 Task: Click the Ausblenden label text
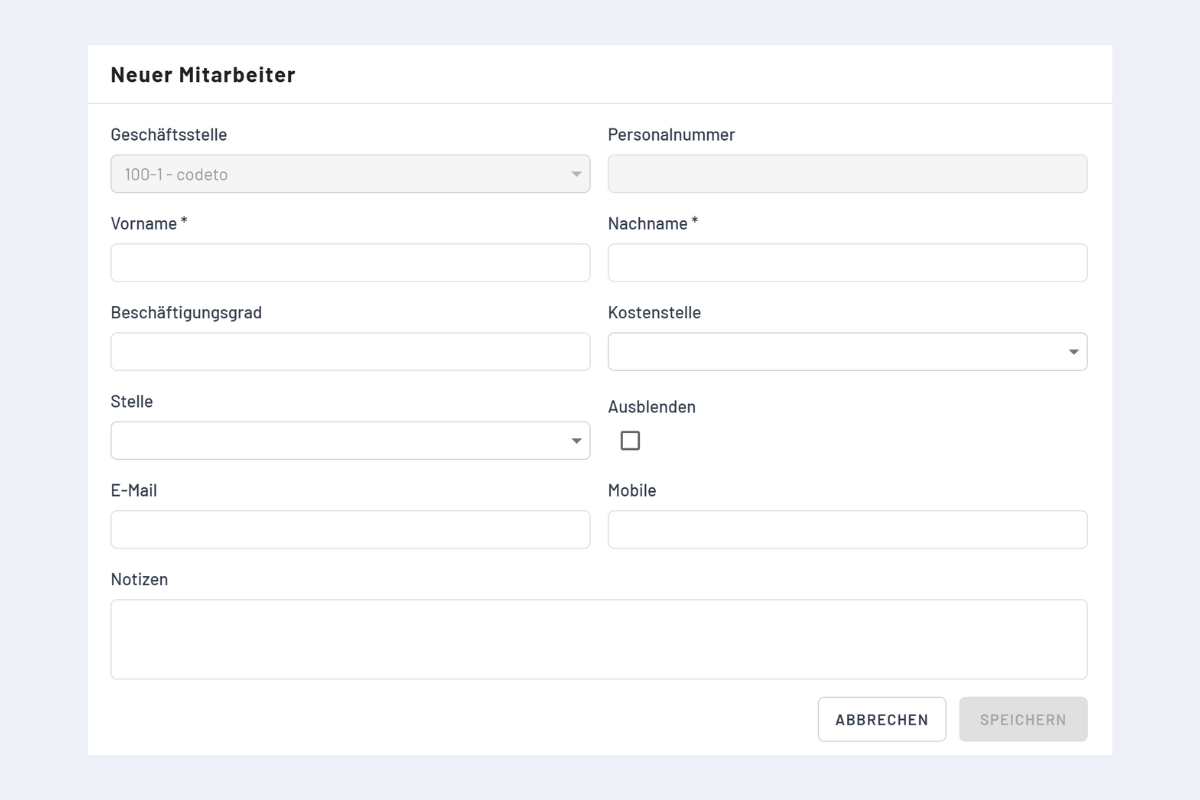coord(651,407)
